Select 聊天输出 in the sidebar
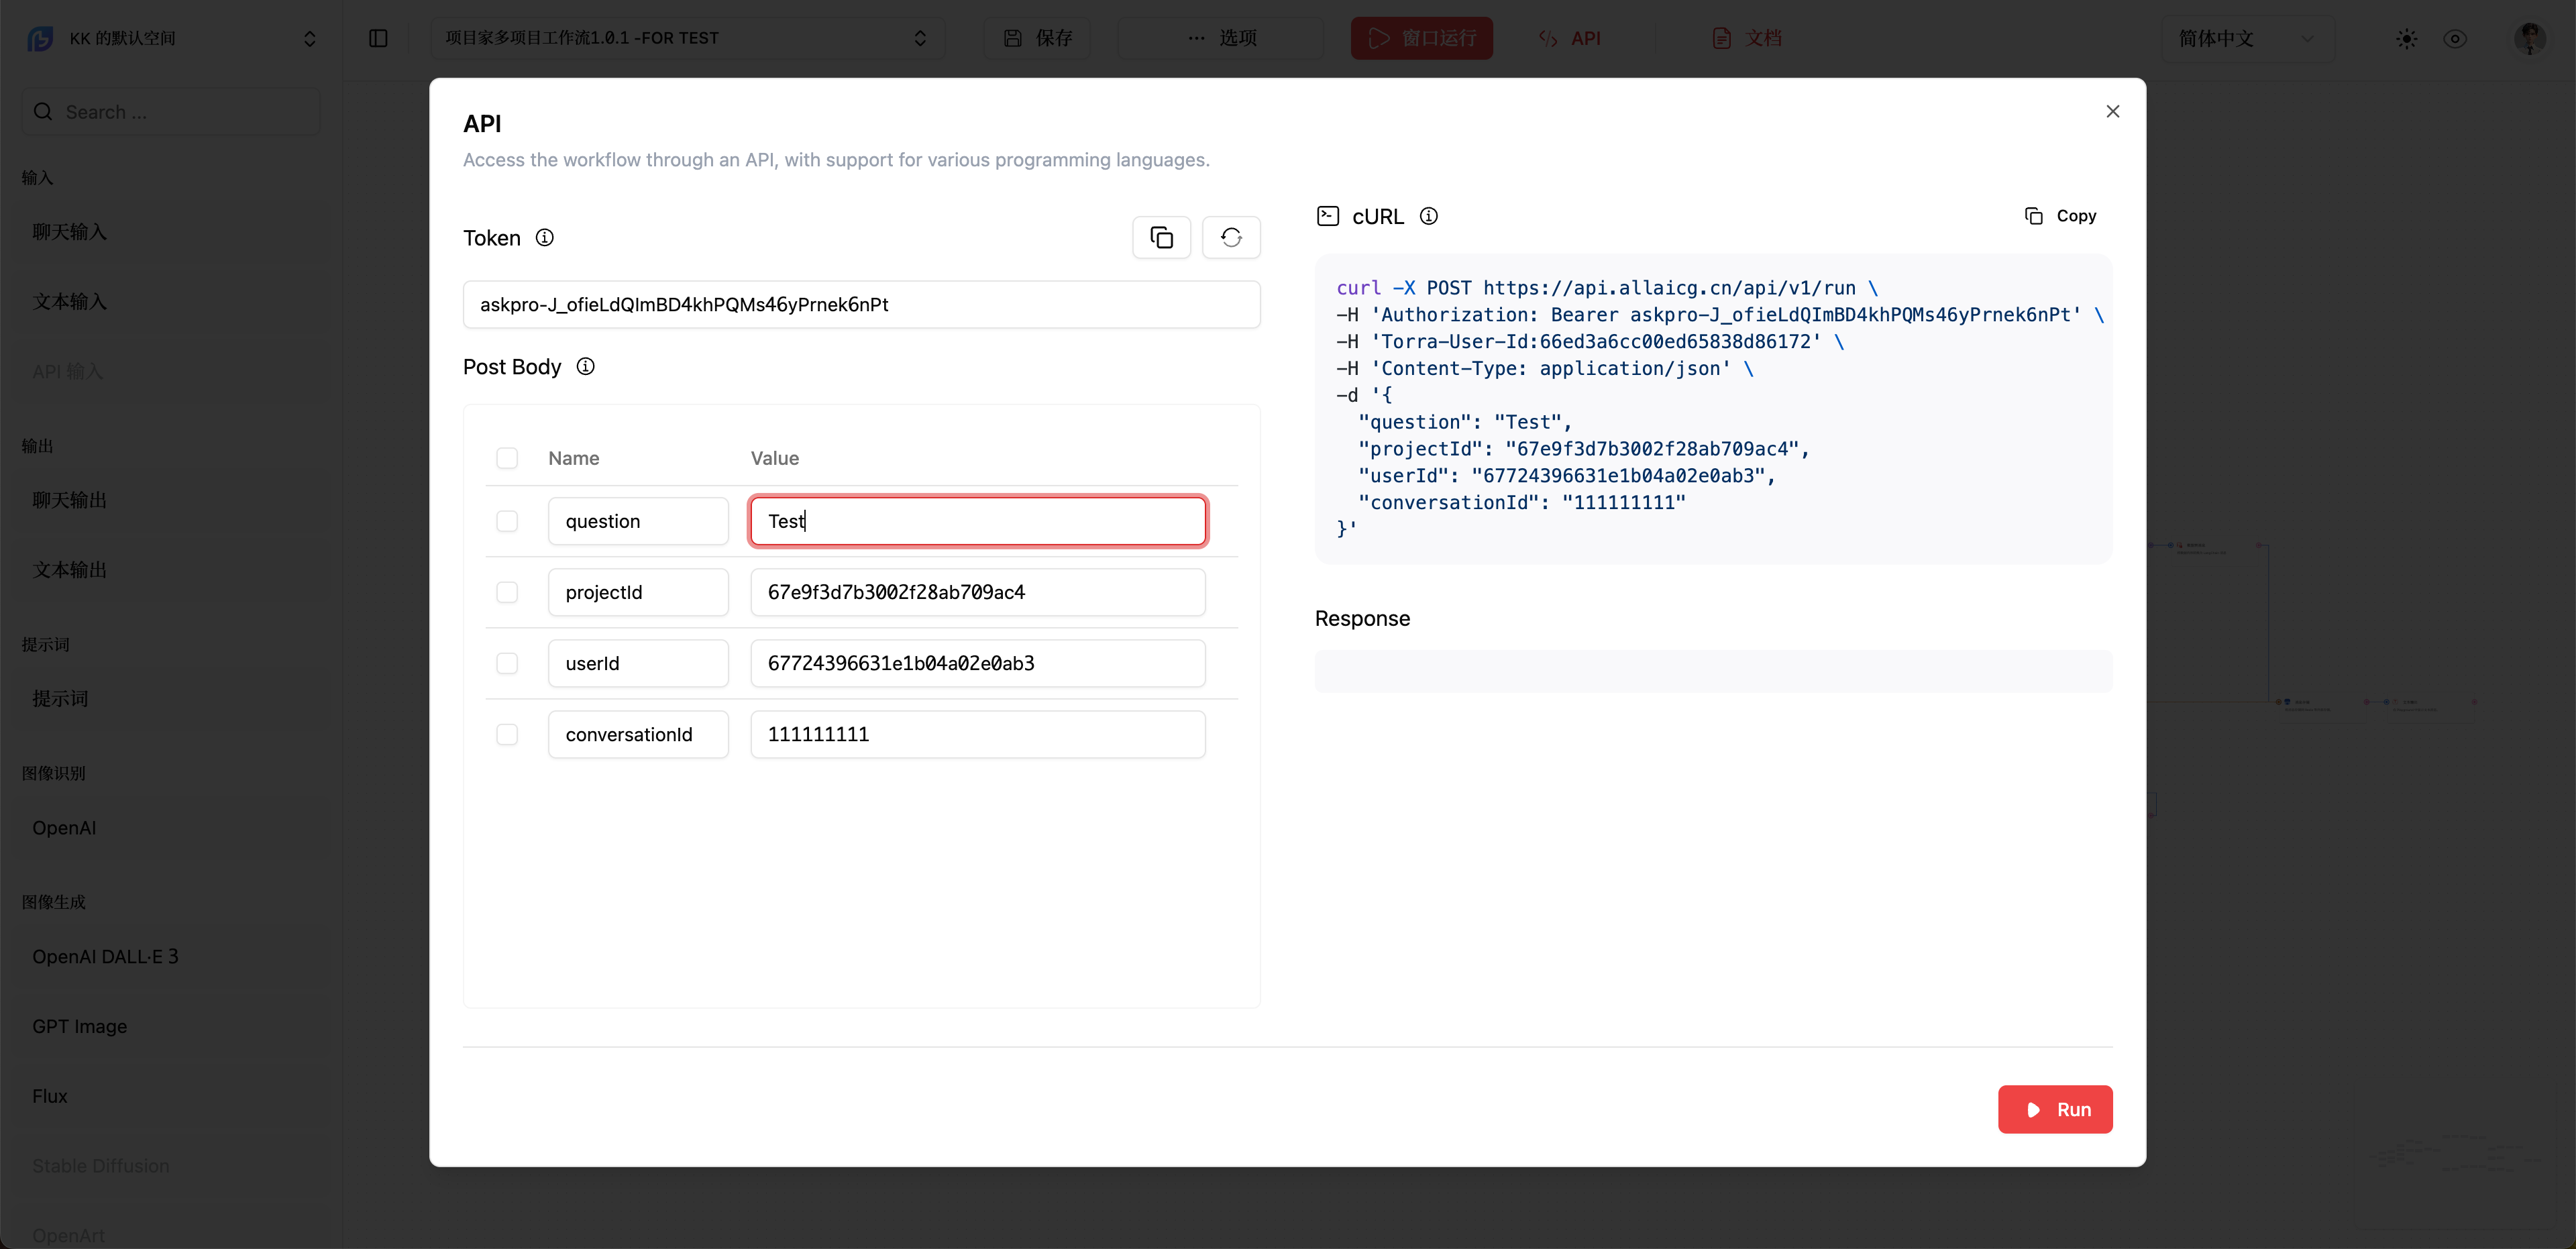2576x1249 pixels. click(x=171, y=500)
